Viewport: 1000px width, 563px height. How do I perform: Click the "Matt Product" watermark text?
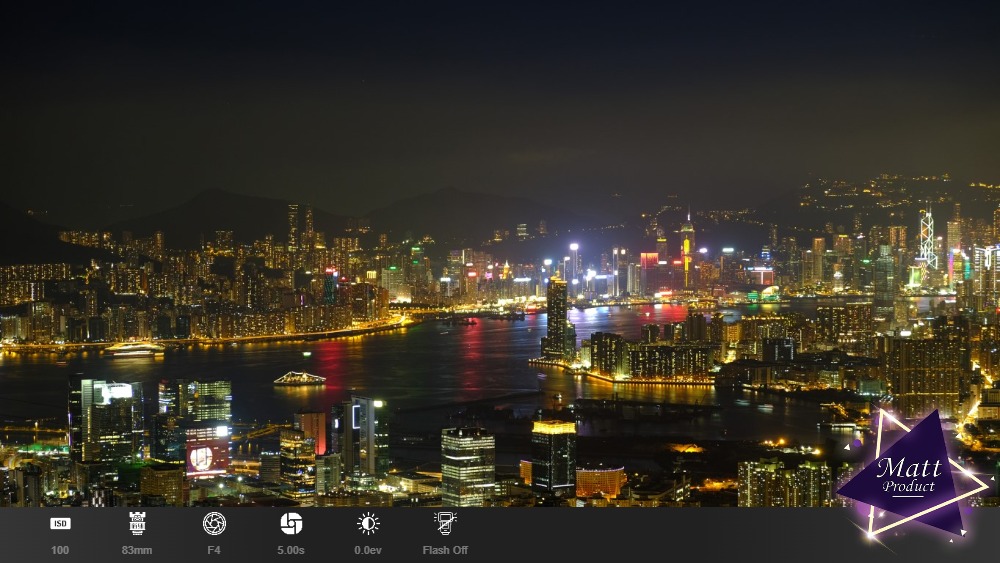pyautogui.click(x=910, y=473)
